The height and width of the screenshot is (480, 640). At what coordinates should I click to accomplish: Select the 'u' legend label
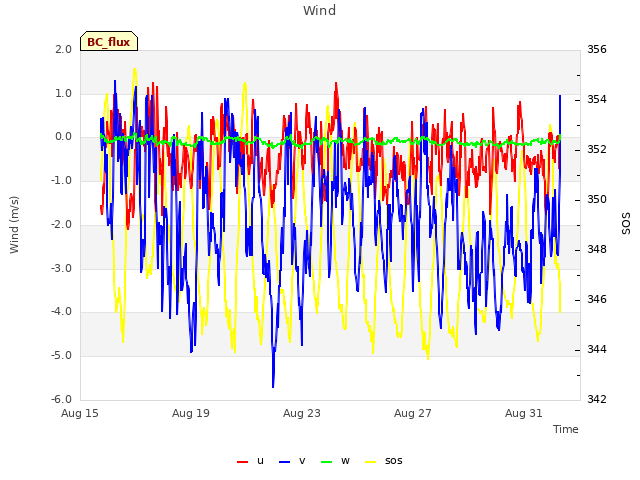[260, 461]
